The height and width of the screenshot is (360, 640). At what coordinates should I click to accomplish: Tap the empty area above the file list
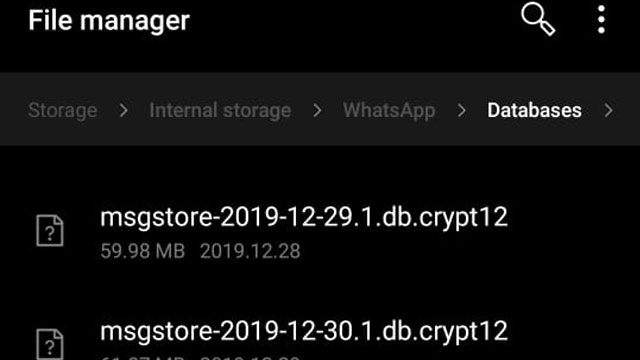320,169
